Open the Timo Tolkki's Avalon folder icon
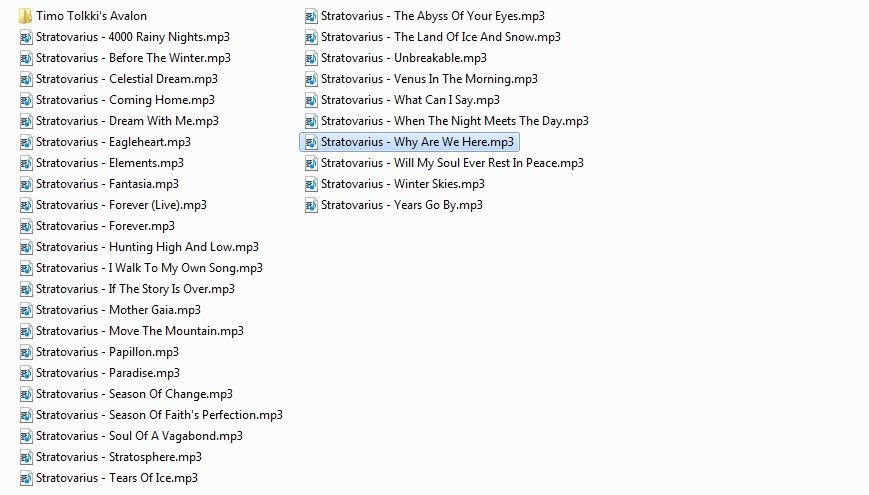Viewport: 869px width, 495px height. pos(25,16)
